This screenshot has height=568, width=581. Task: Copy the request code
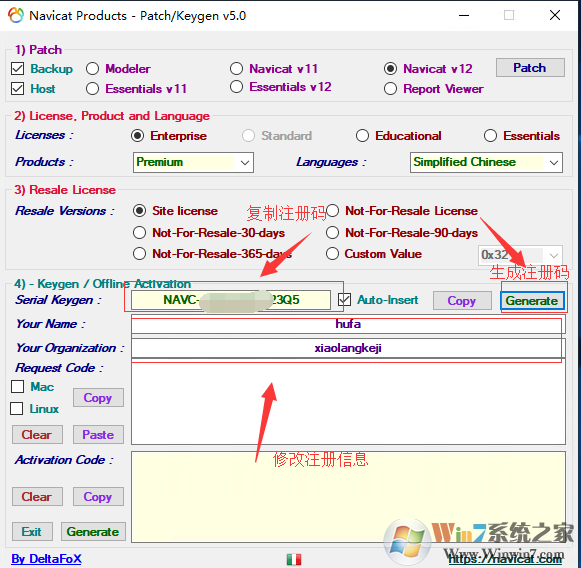(98, 398)
